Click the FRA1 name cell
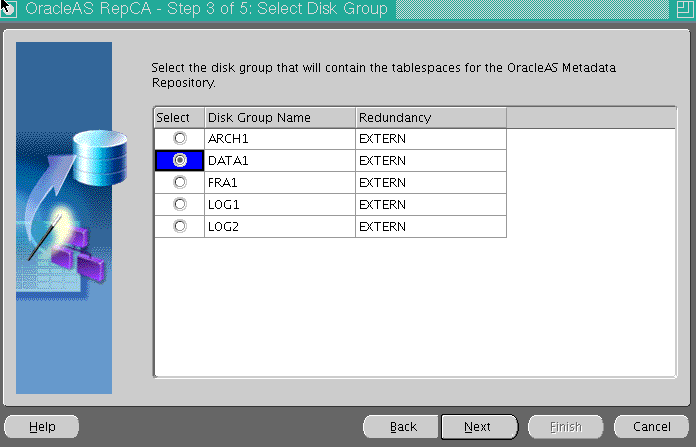696x447 pixels. click(x=280, y=182)
